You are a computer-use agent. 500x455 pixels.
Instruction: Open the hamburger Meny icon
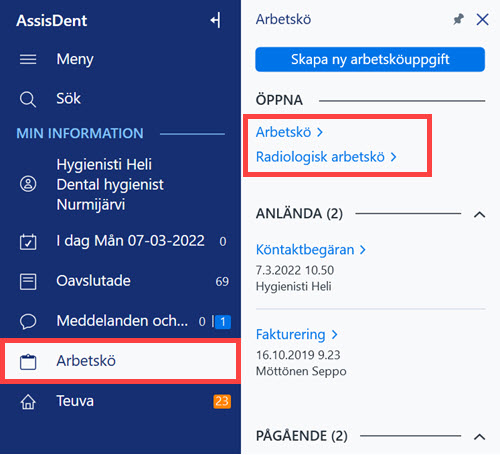pos(28,59)
